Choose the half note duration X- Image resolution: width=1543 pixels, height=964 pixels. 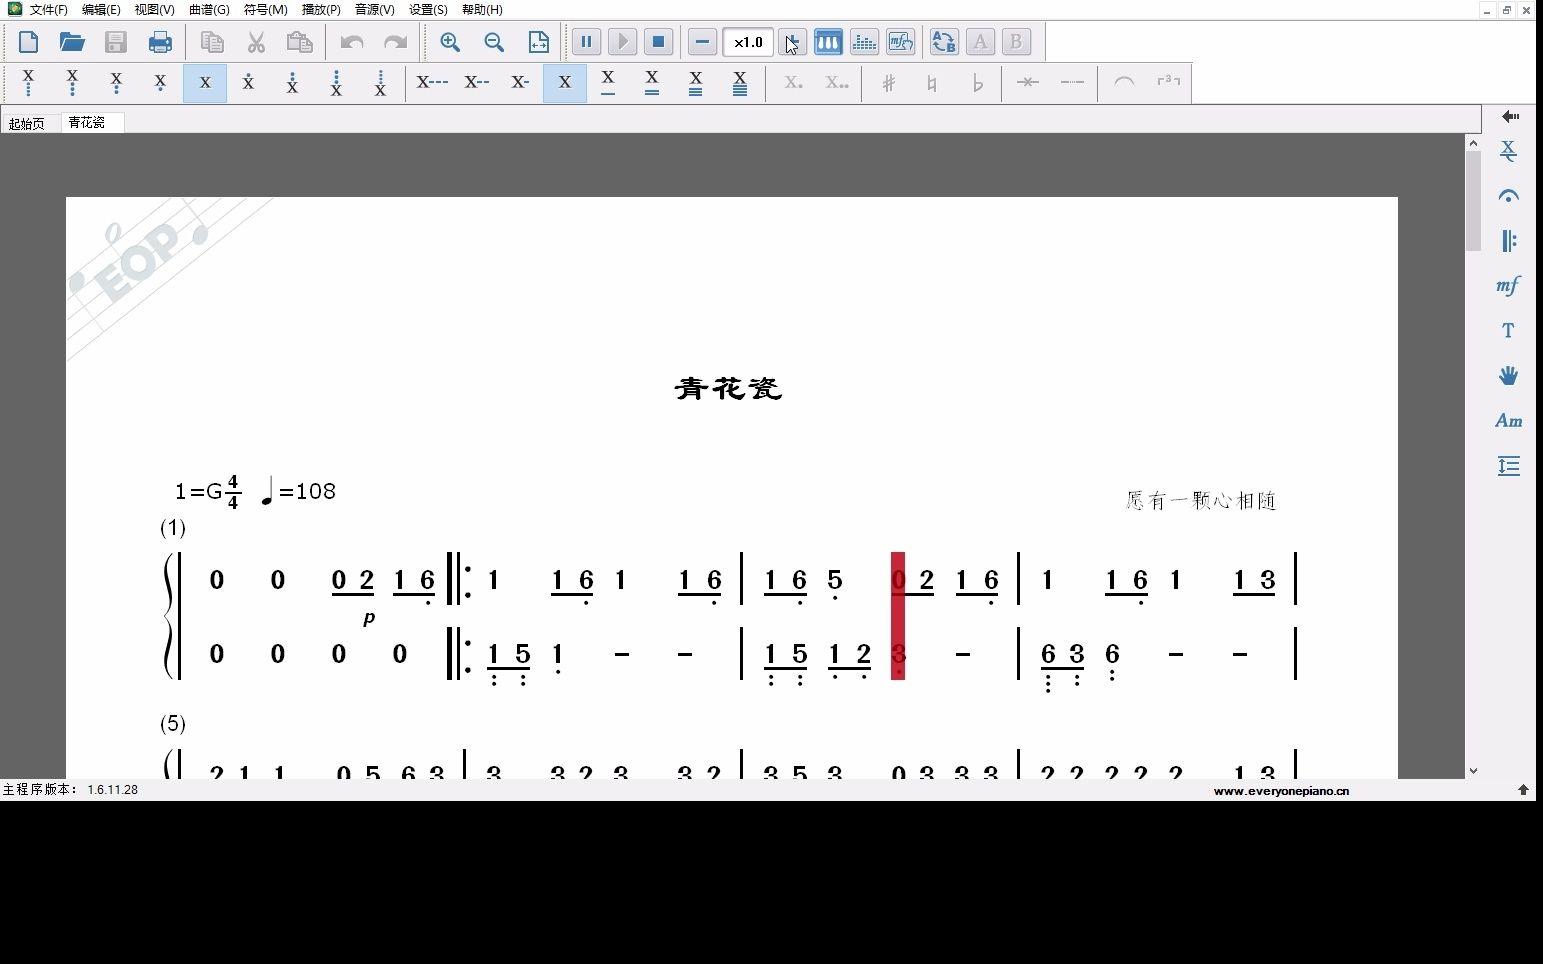520,83
